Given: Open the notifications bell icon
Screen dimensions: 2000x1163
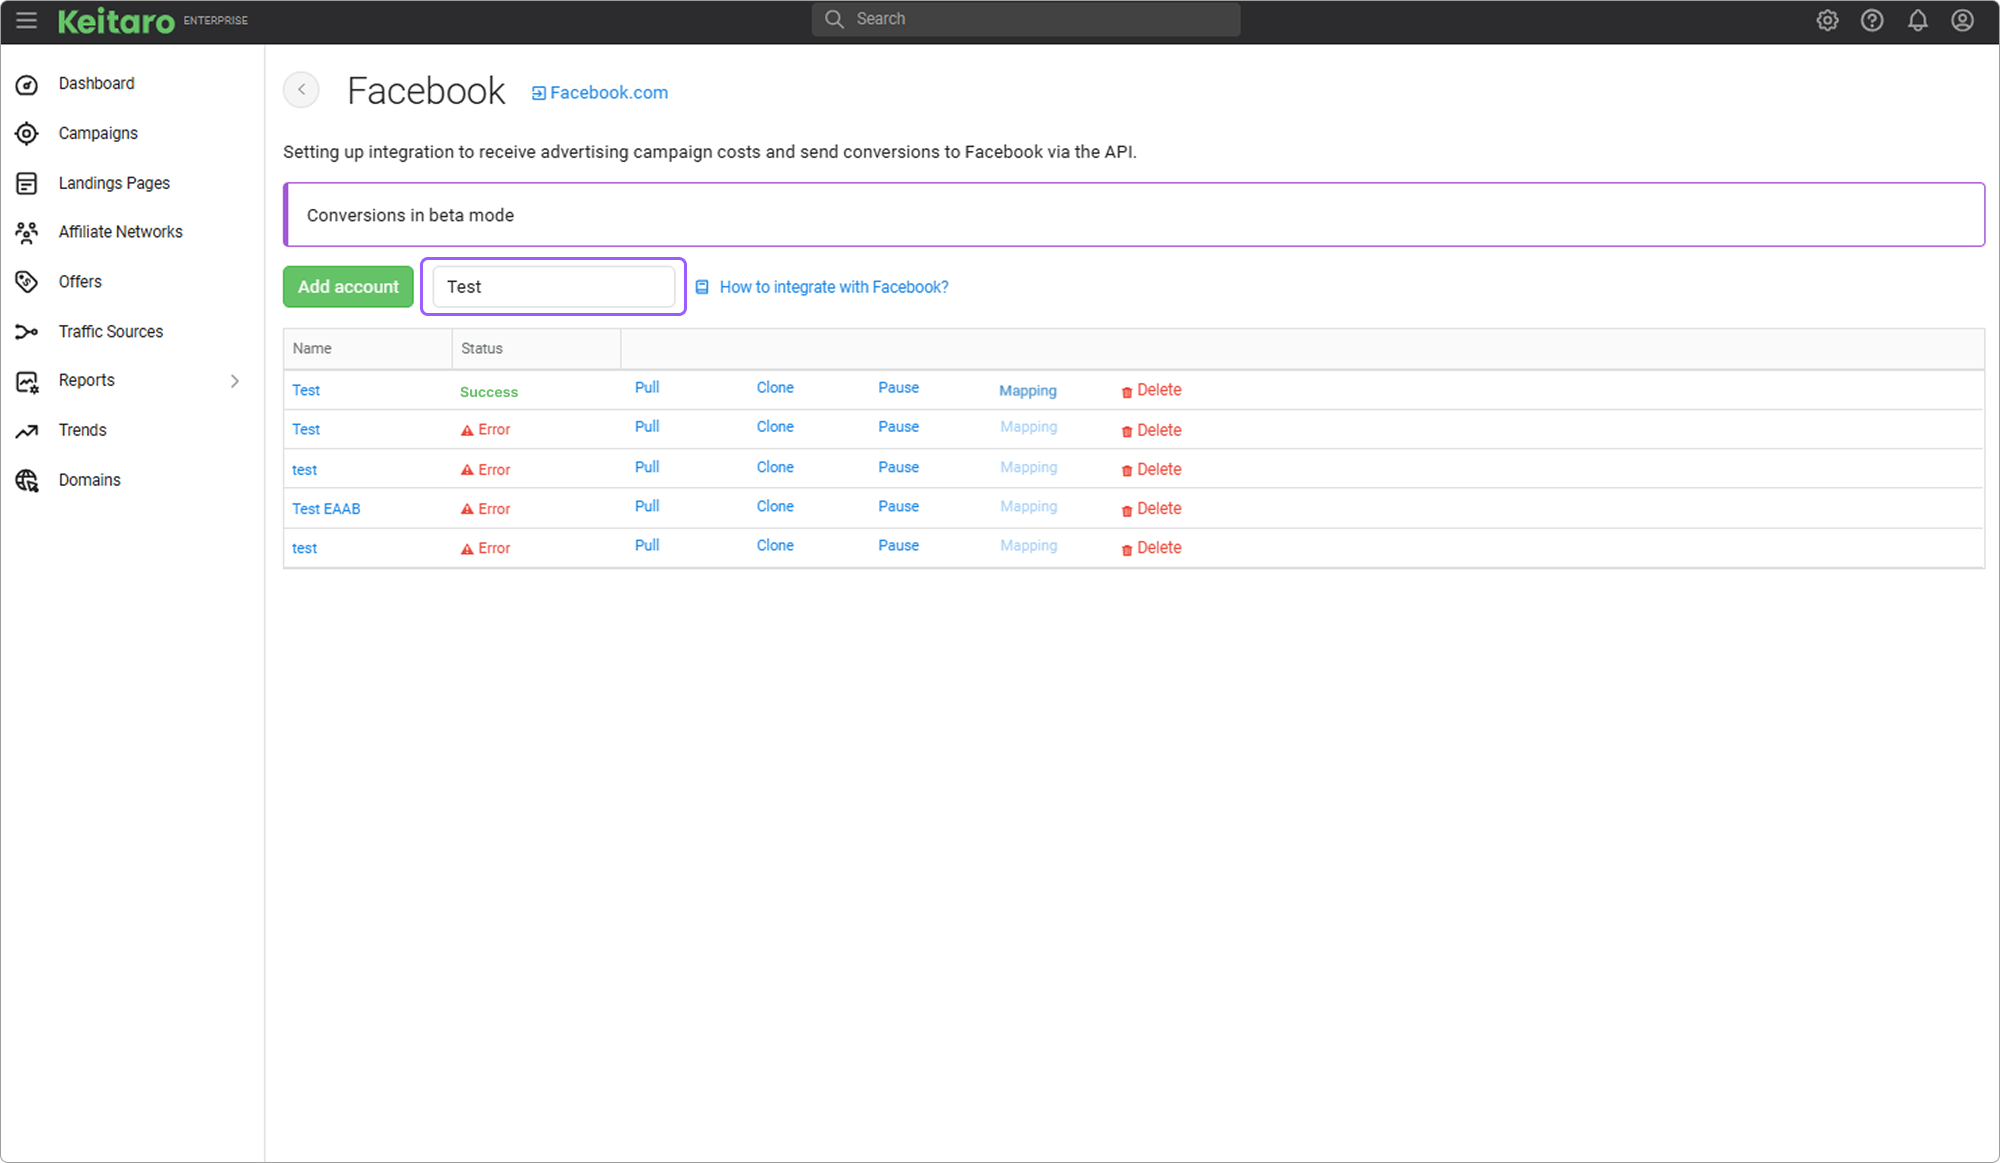Looking at the screenshot, I should (x=1917, y=20).
